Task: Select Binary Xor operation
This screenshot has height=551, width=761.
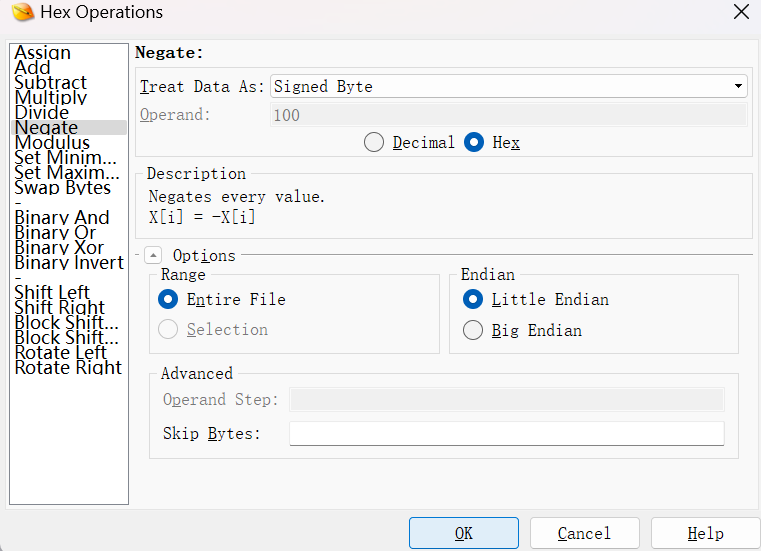Action: [59, 248]
